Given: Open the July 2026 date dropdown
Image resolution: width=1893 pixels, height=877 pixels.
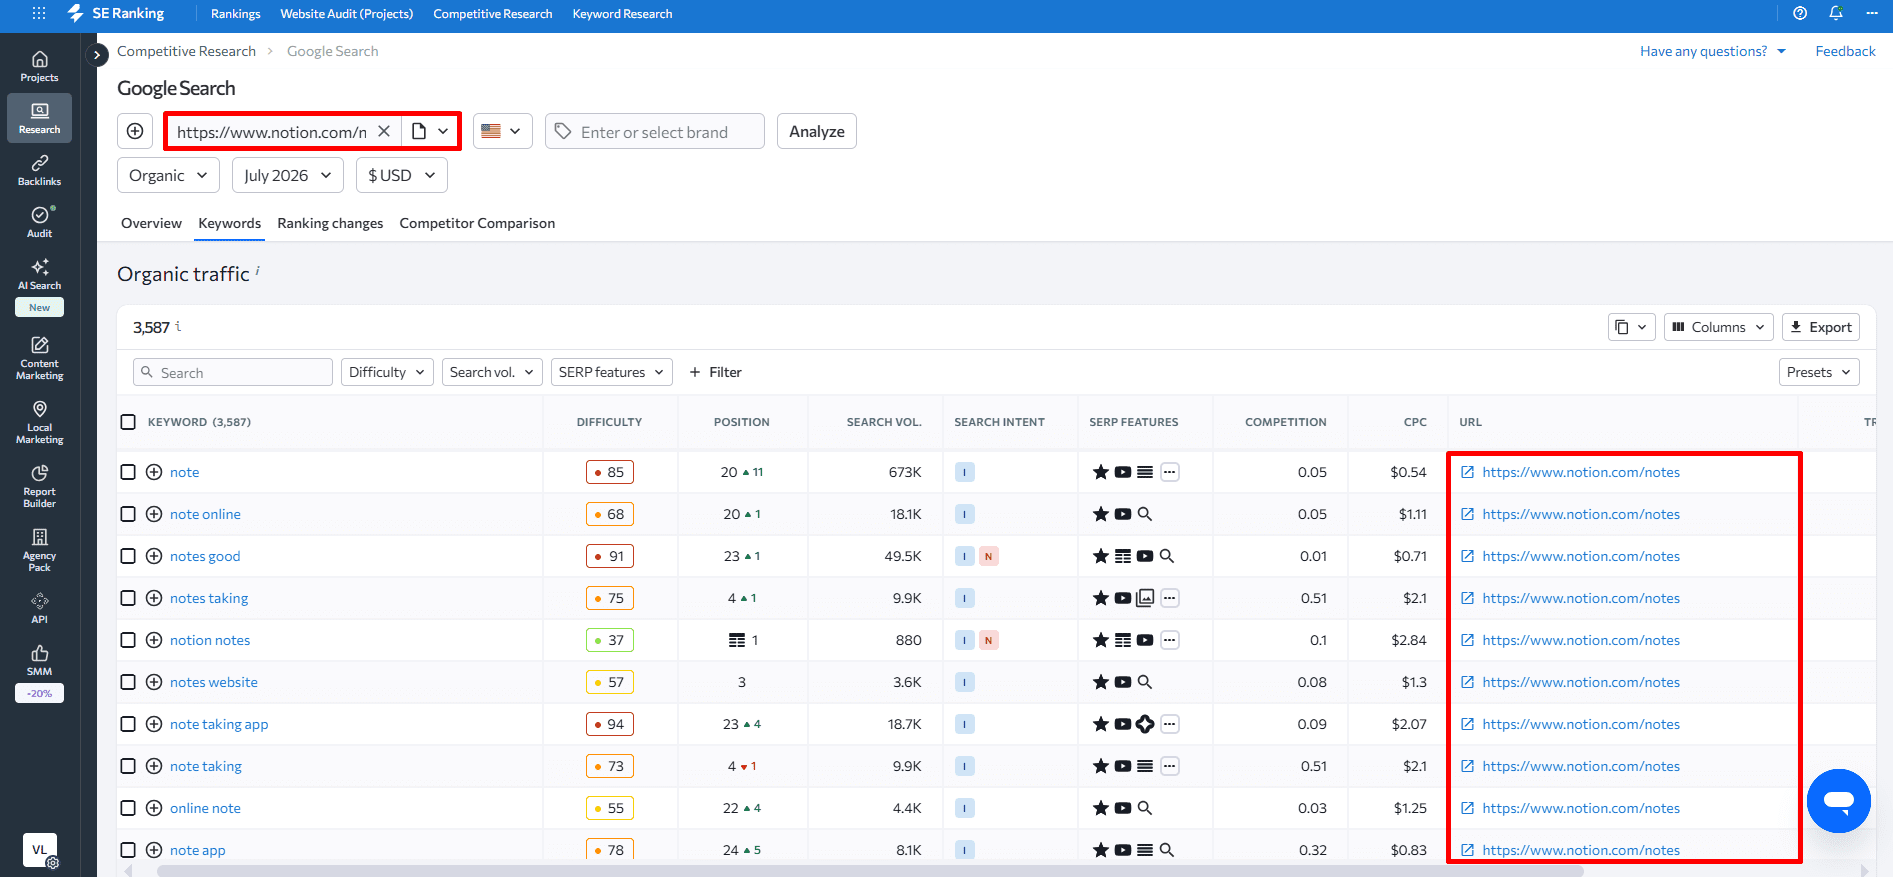Looking at the screenshot, I should tap(288, 175).
